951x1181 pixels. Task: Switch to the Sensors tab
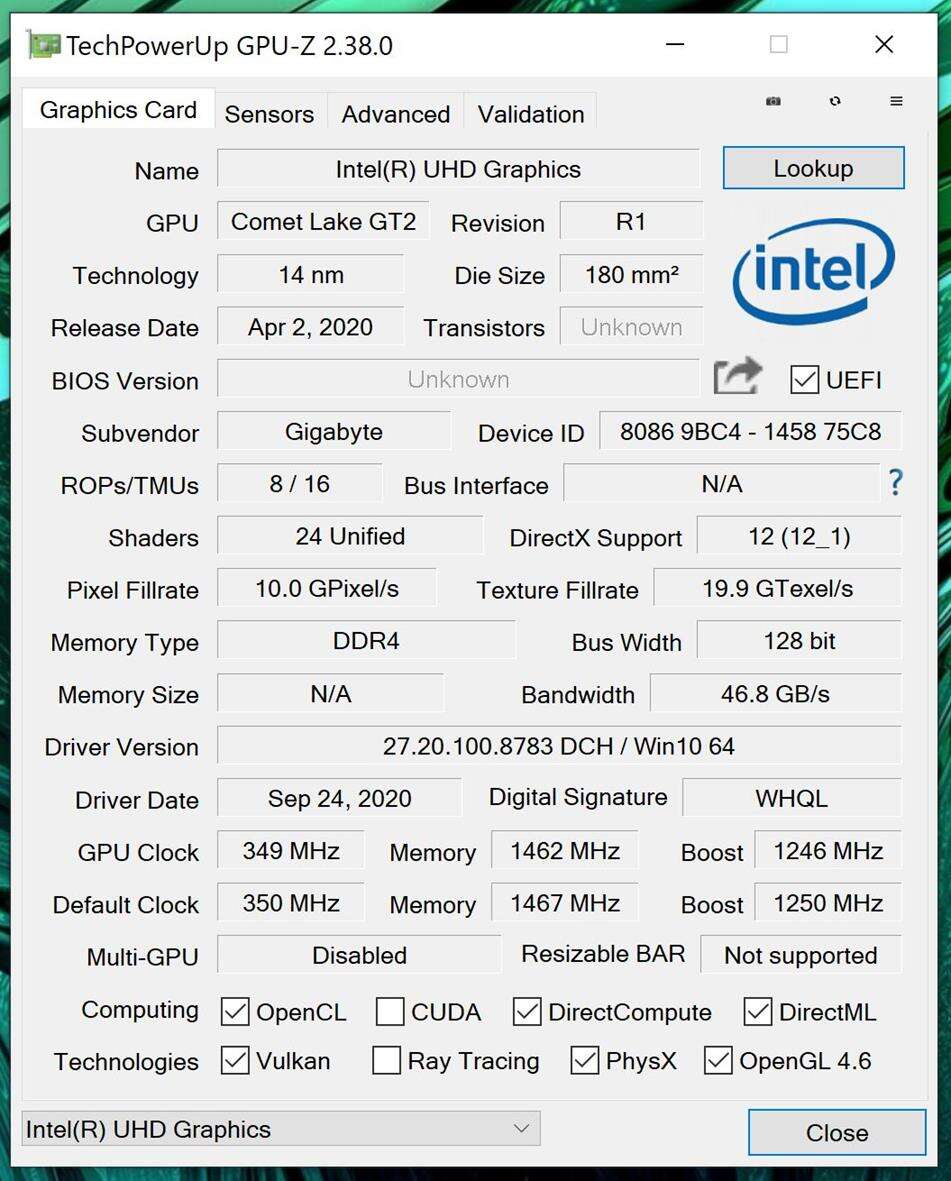(269, 114)
